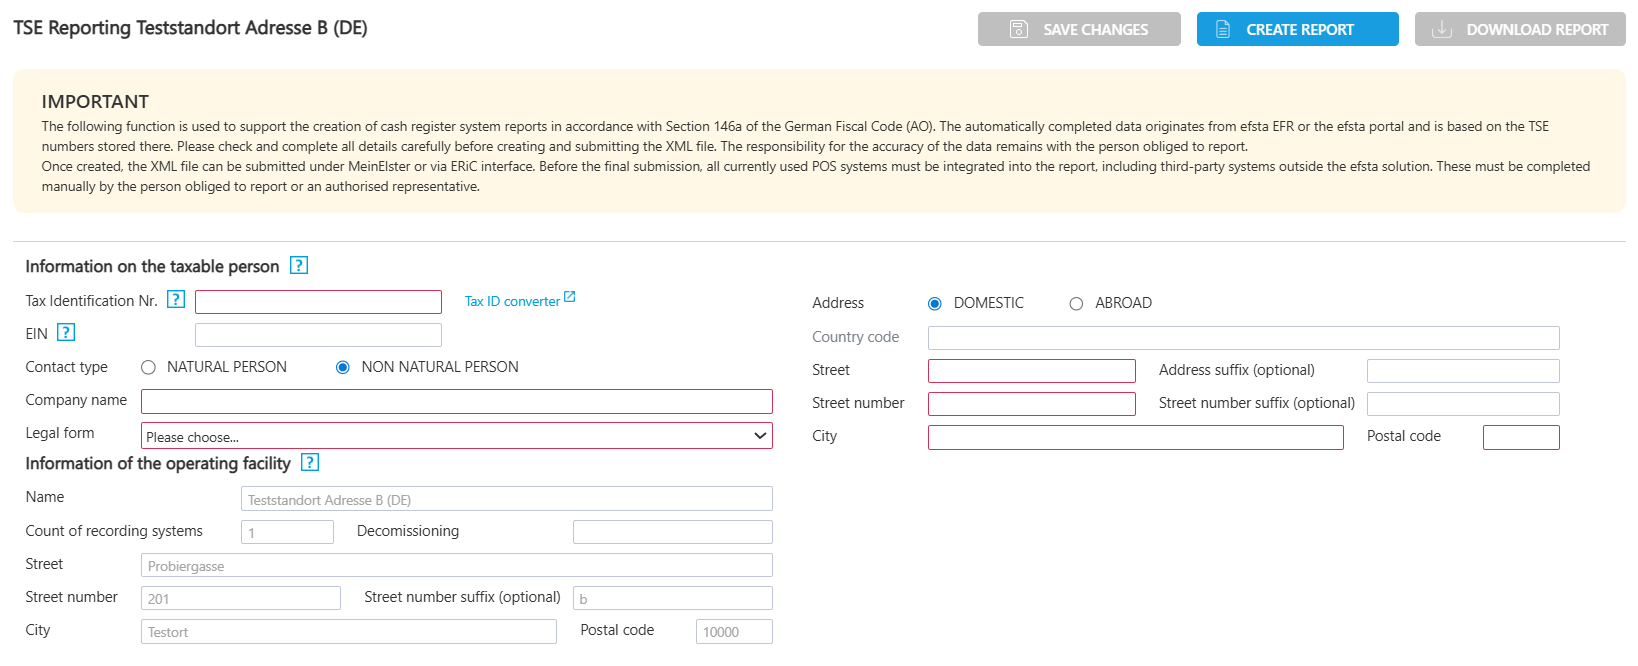Focus the Tax Identification Nr. input field
Image resolution: width=1638 pixels, height=666 pixels.
pyautogui.click(x=318, y=302)
